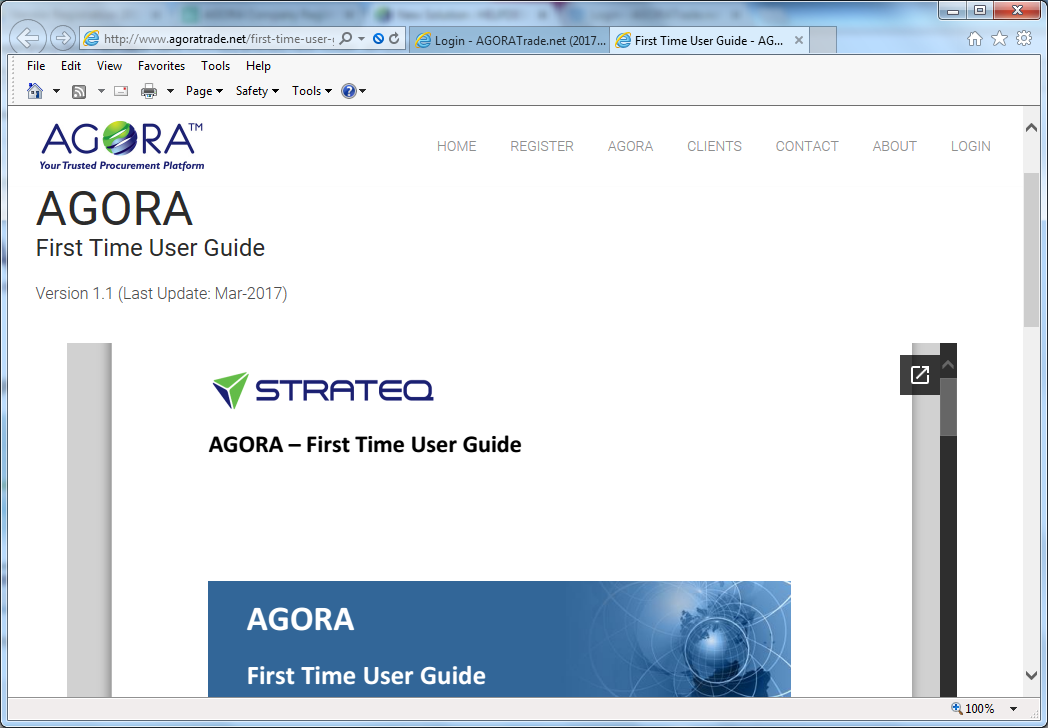Open CONTACT nav link
The image size is (1048, 728).
coord(807,146)
